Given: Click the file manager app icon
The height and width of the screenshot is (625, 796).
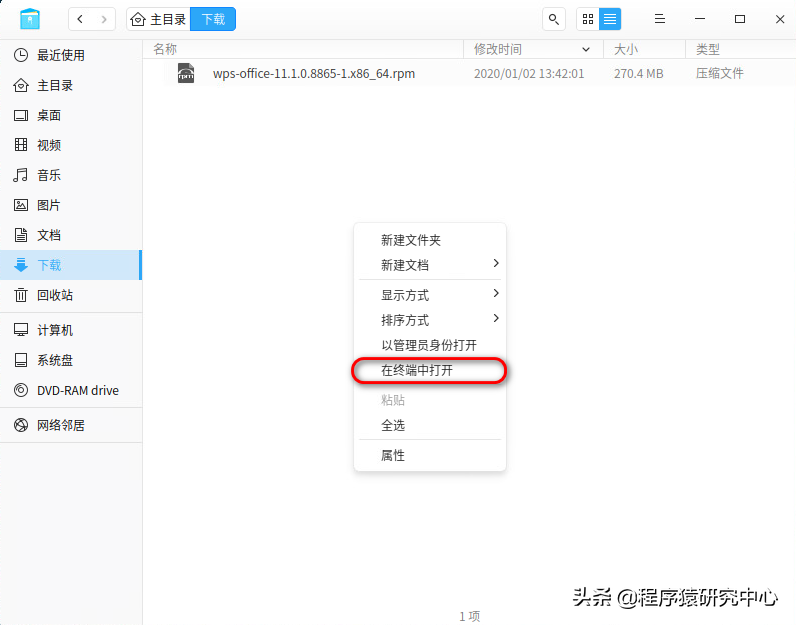Looking at the screenshot, I should (29, 19).
